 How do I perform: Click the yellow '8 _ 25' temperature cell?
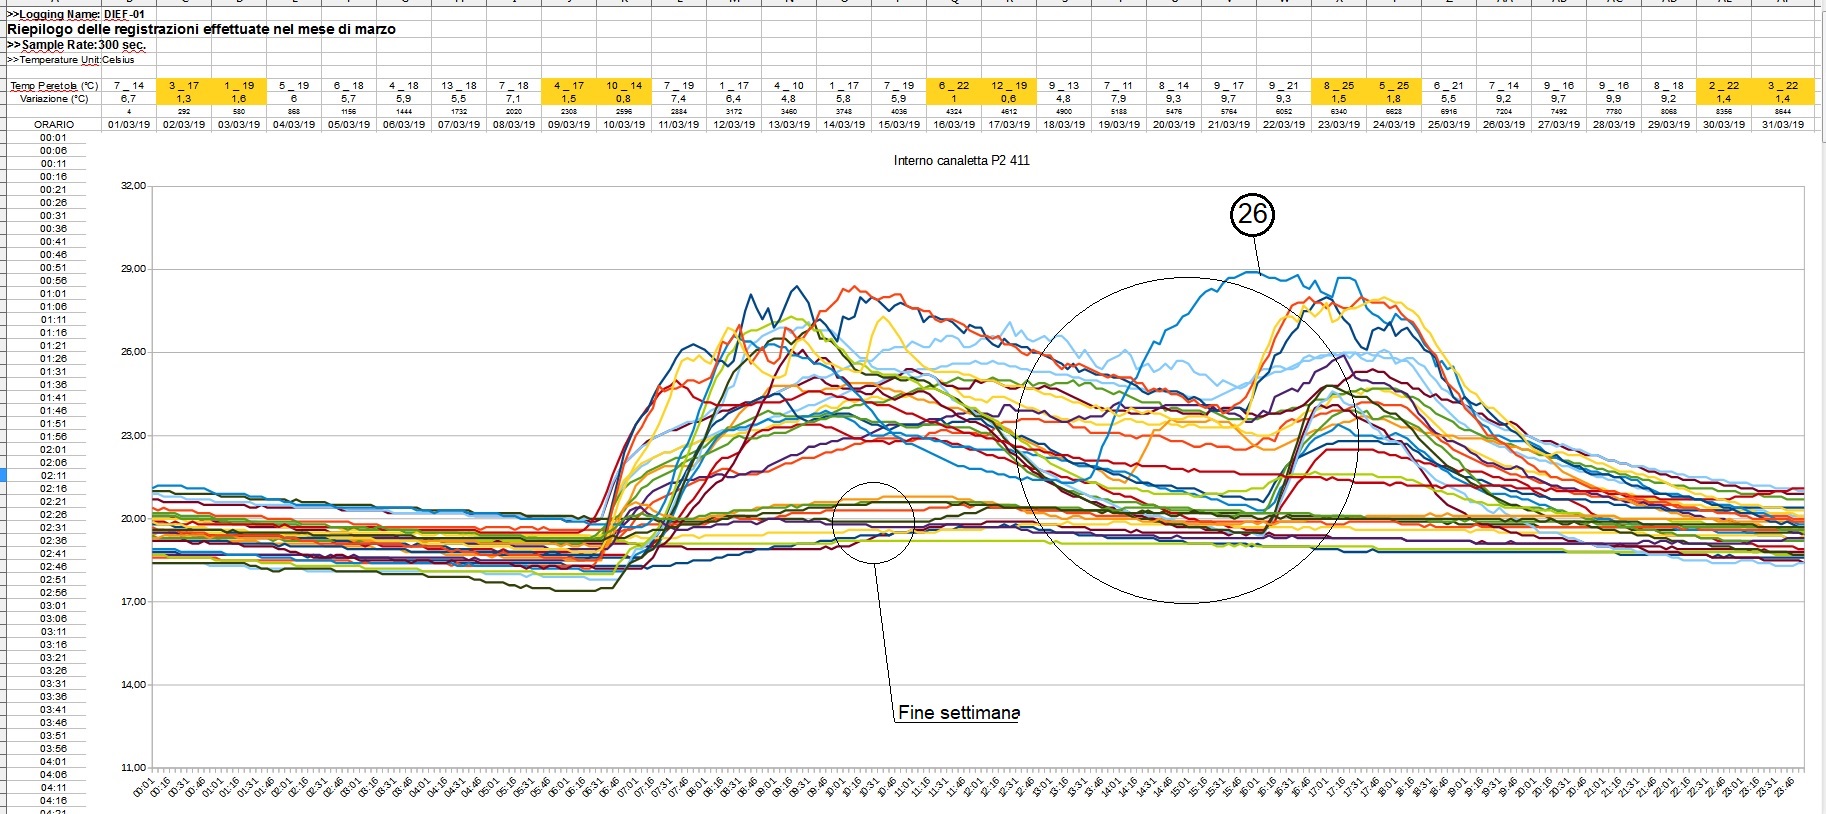1338,86
